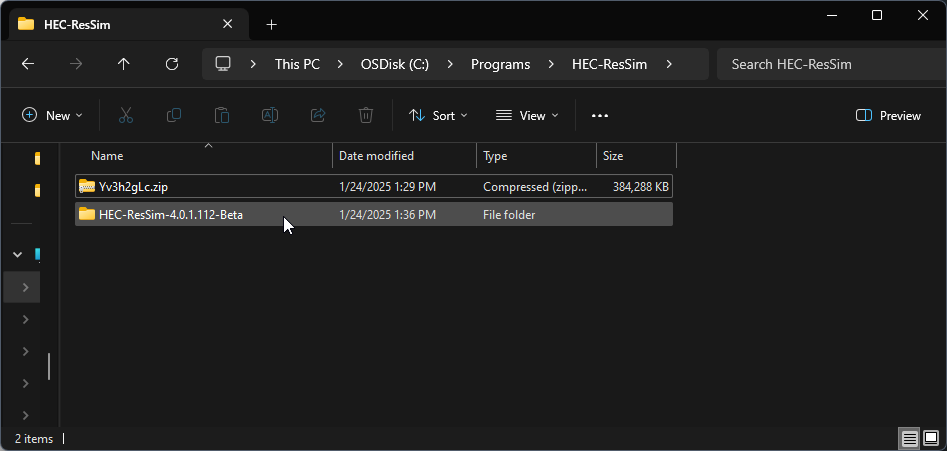Go back with the left arrow
Image resolution: width=947 pixels, height=451 pixels.
(x=28, y=64)
